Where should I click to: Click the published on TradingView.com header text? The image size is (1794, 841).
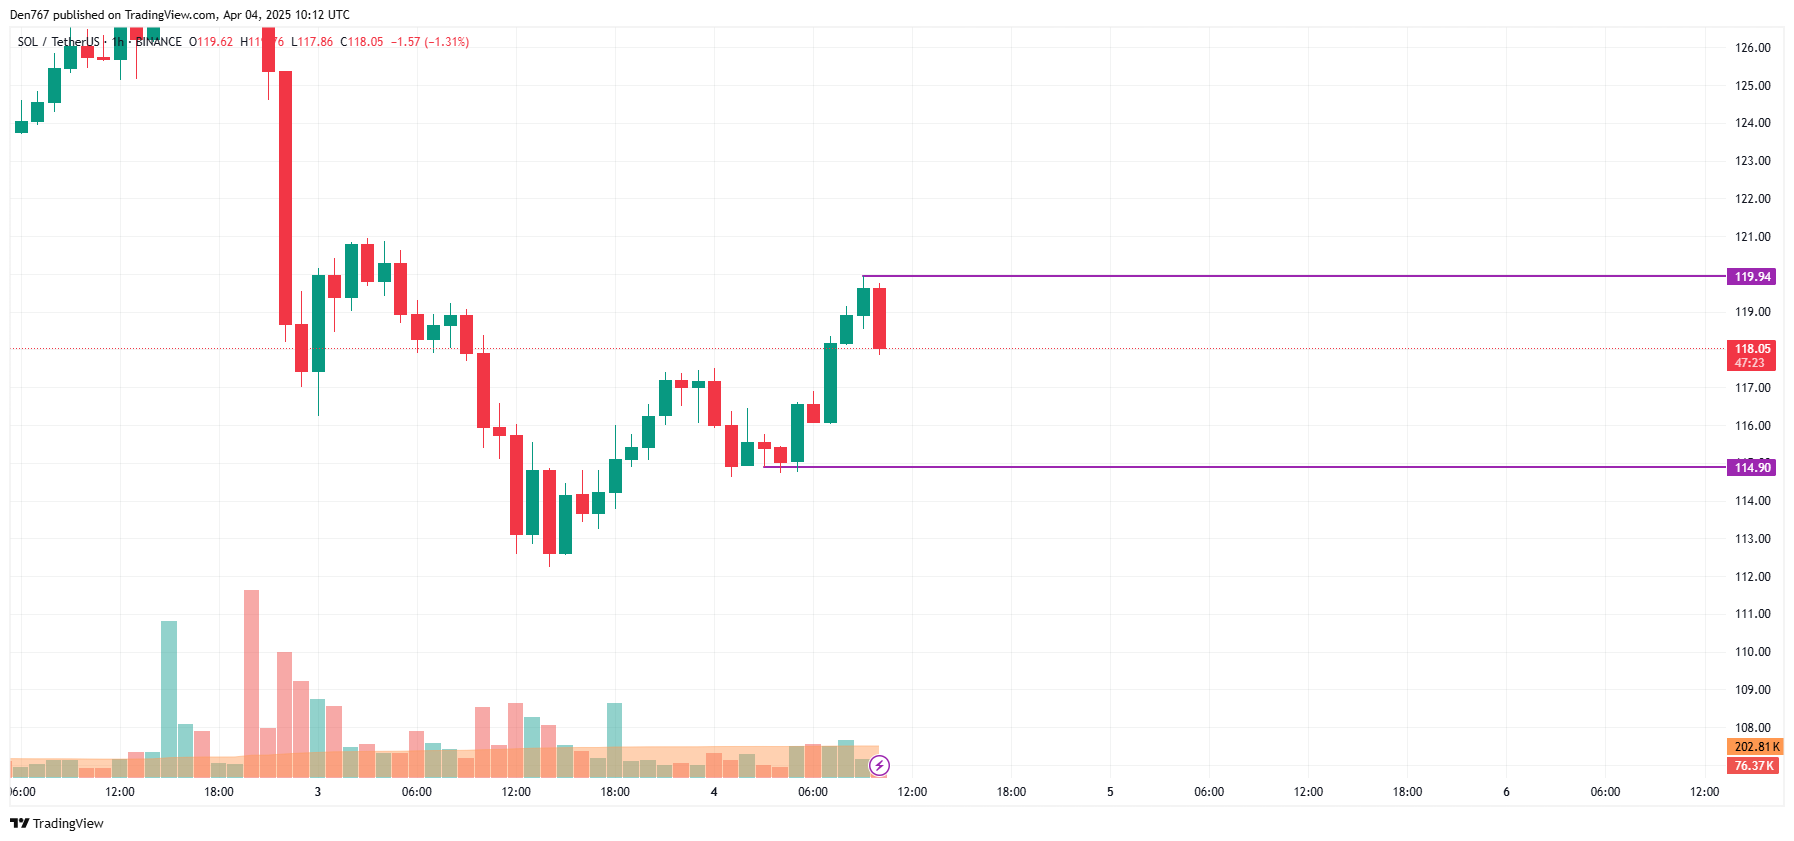pyautogui.click(x=180, y=15)
